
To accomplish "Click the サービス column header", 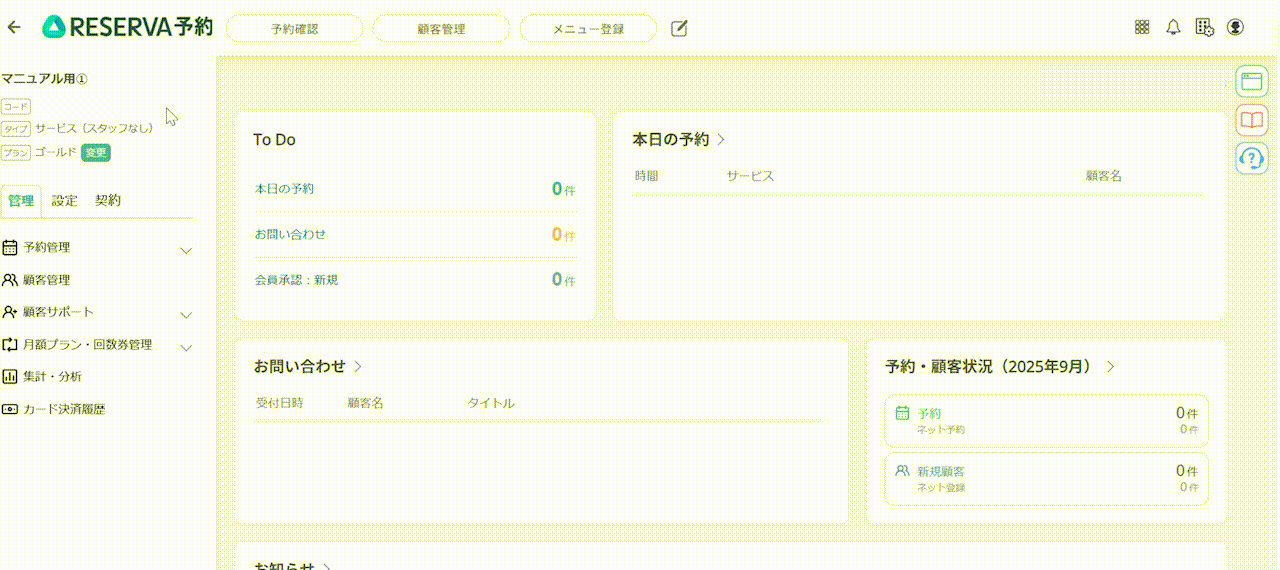I will [x=750, y=176].
